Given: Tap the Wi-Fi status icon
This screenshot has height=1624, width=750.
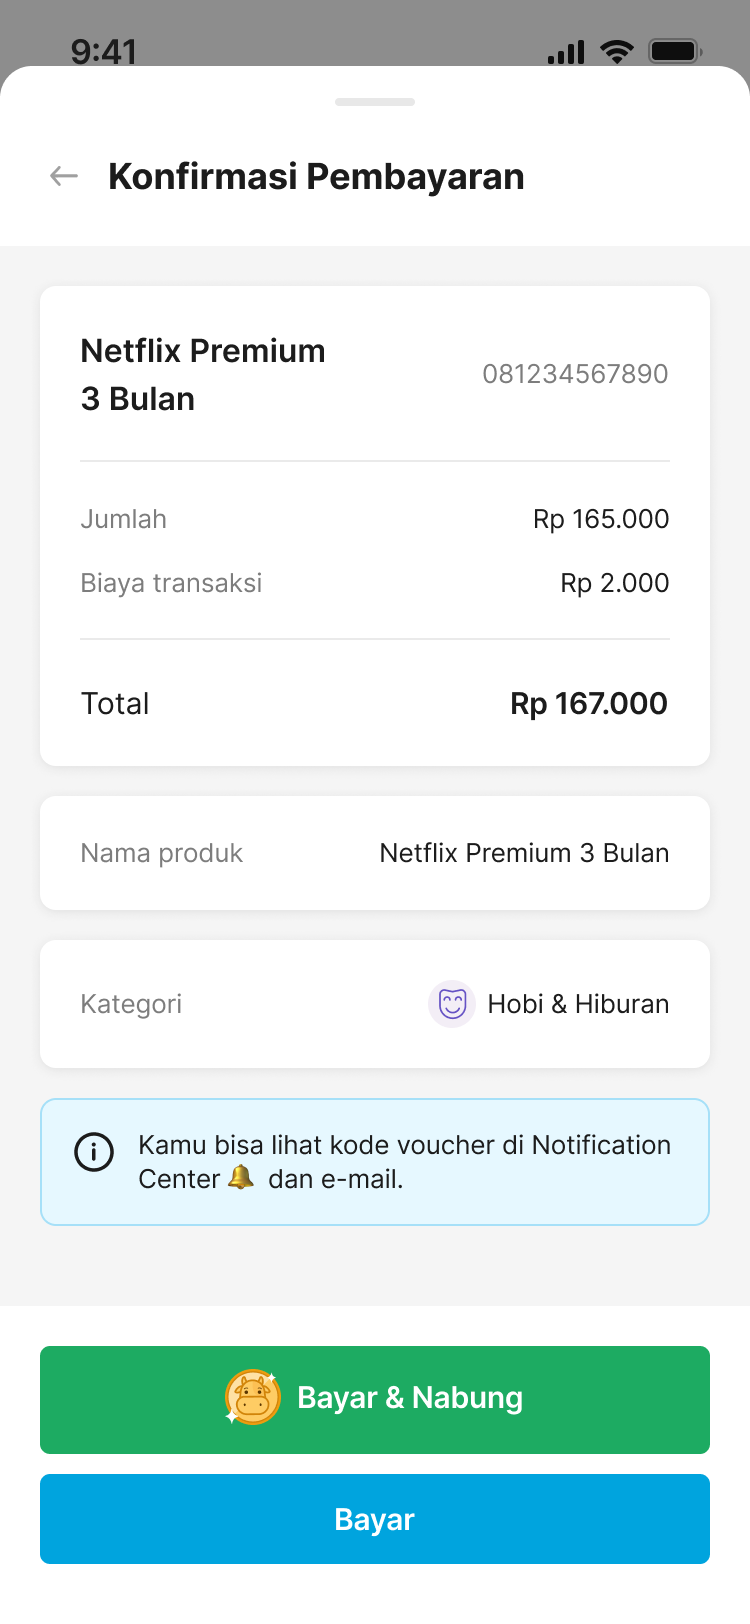Looking at the screenshot, I should click(x=617, y=51).
